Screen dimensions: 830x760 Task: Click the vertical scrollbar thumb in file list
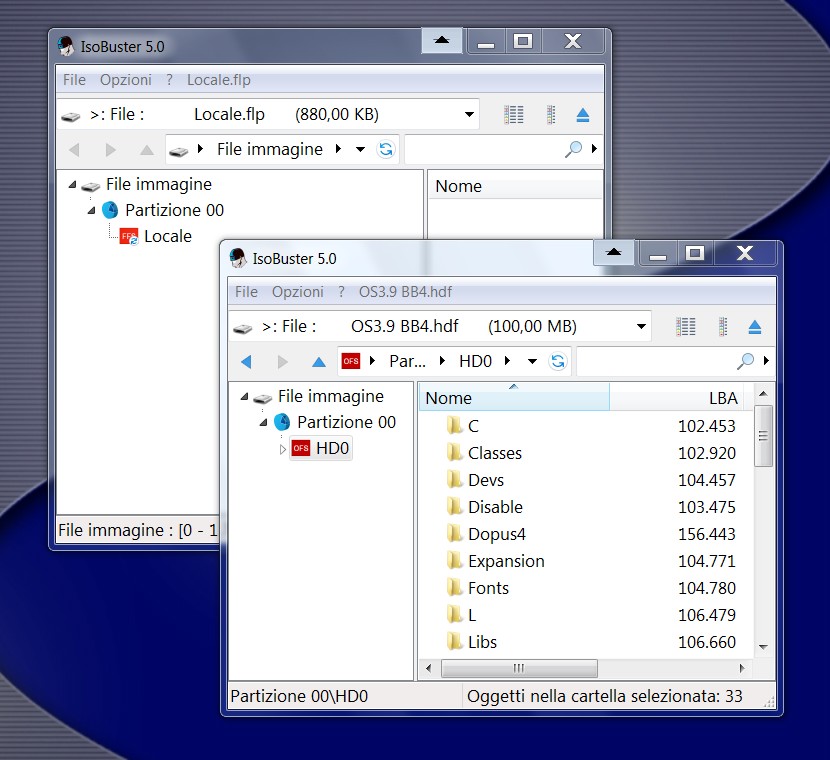[x=764, y=435]
